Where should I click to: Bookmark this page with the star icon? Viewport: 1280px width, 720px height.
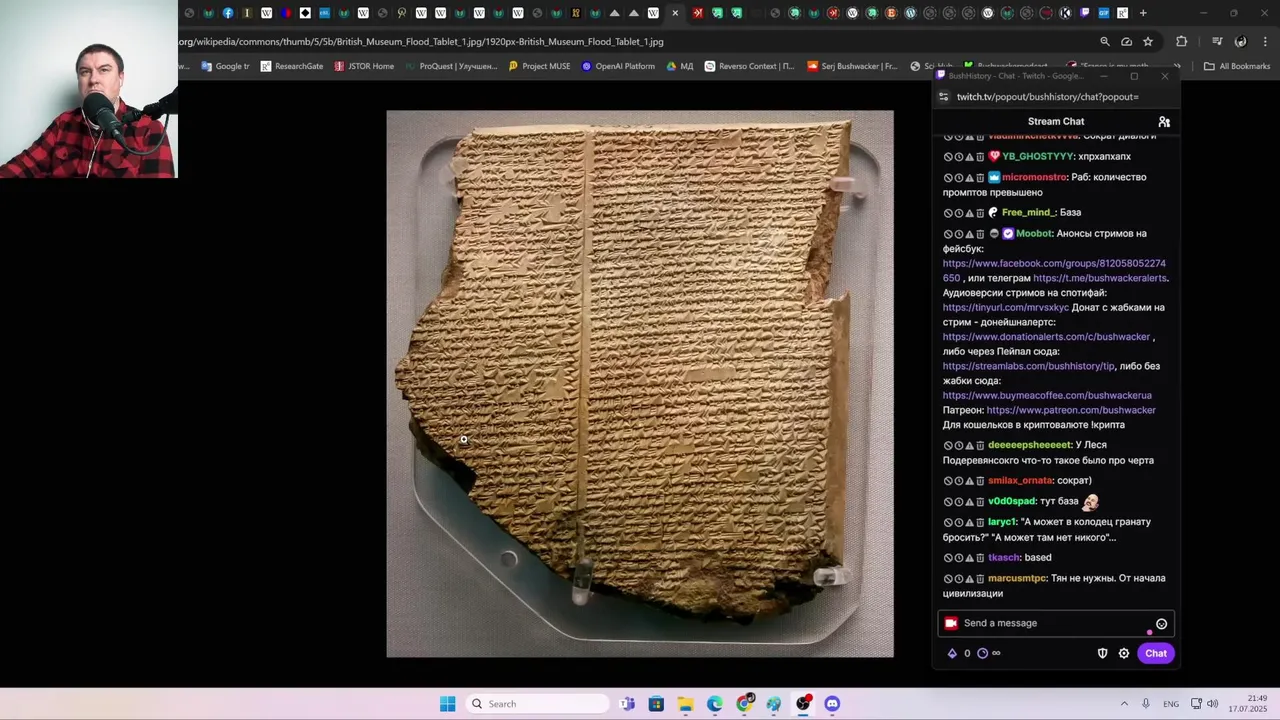(1148, 42)
